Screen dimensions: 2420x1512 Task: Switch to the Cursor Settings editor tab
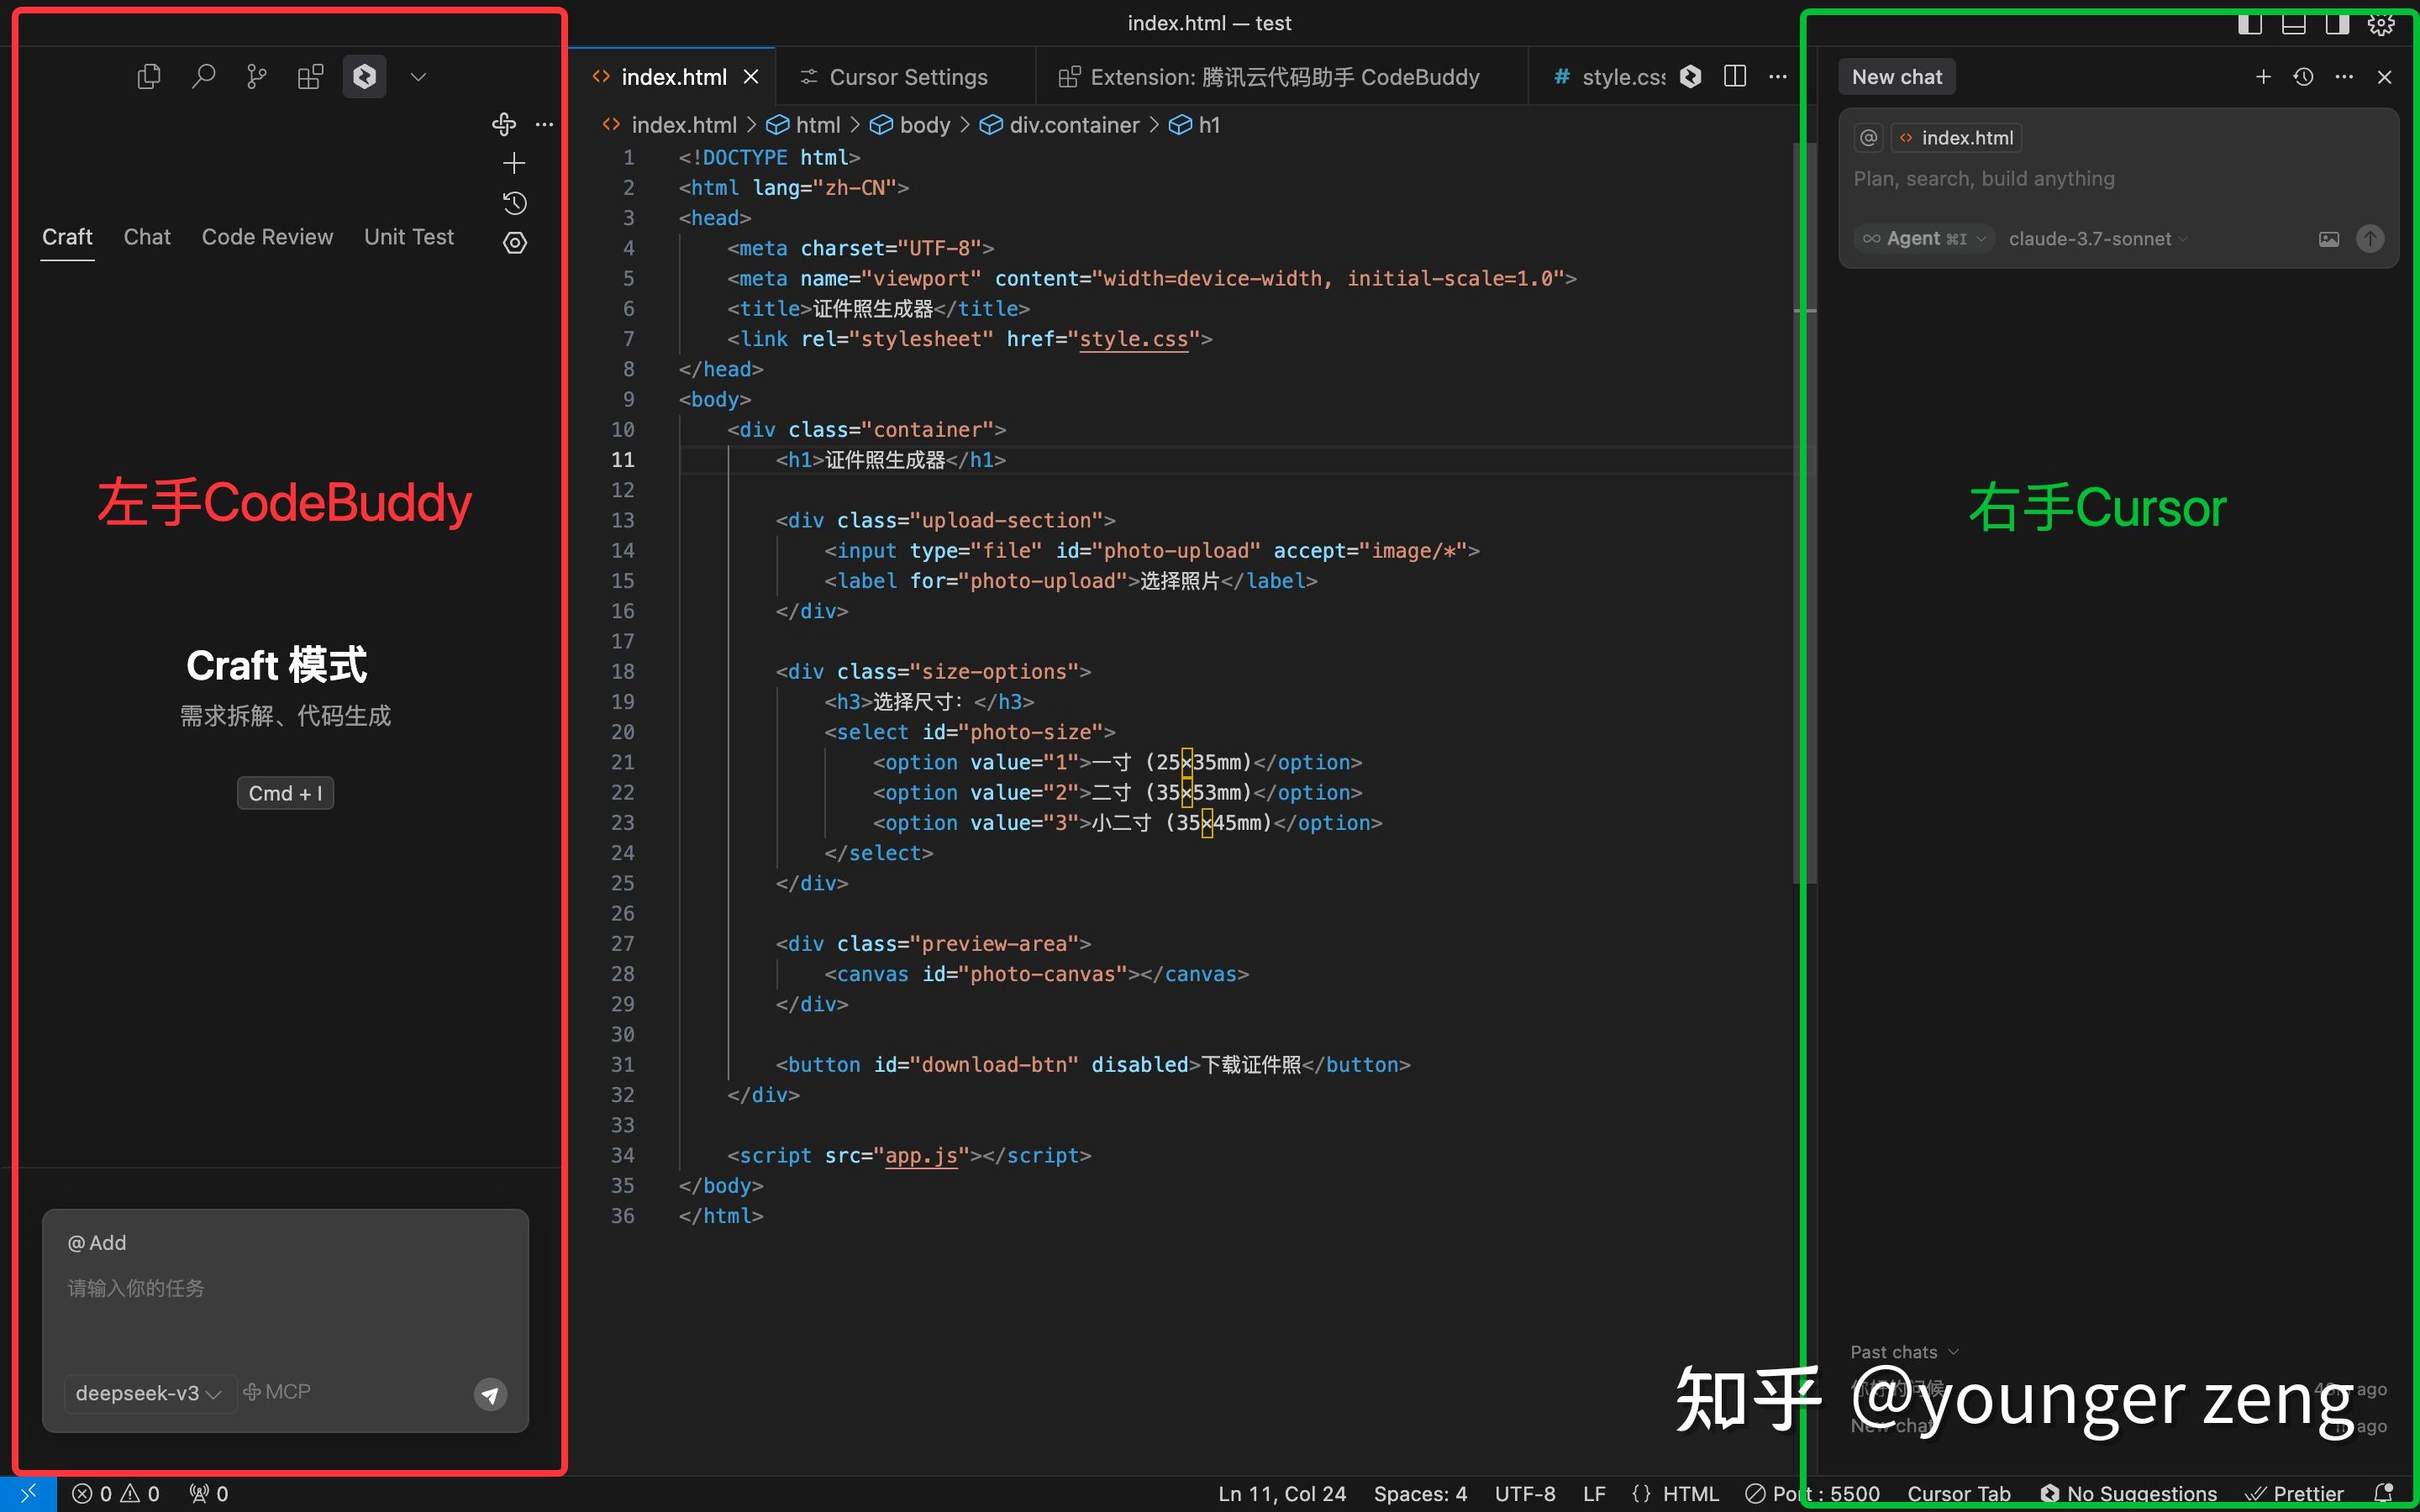pos(906,76)
